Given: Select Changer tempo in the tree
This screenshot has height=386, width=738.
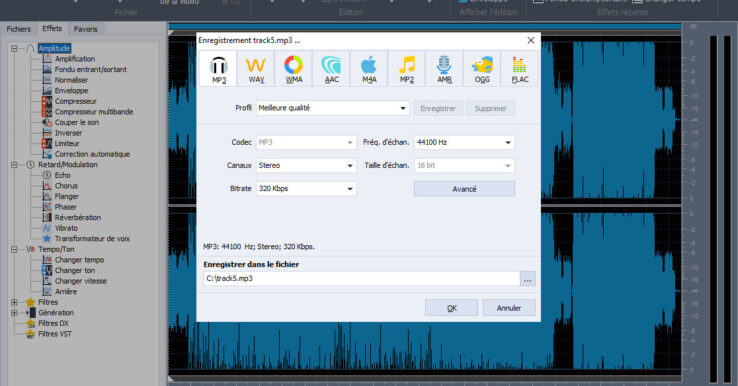Looking at the screenshot, I should [79, 260].
